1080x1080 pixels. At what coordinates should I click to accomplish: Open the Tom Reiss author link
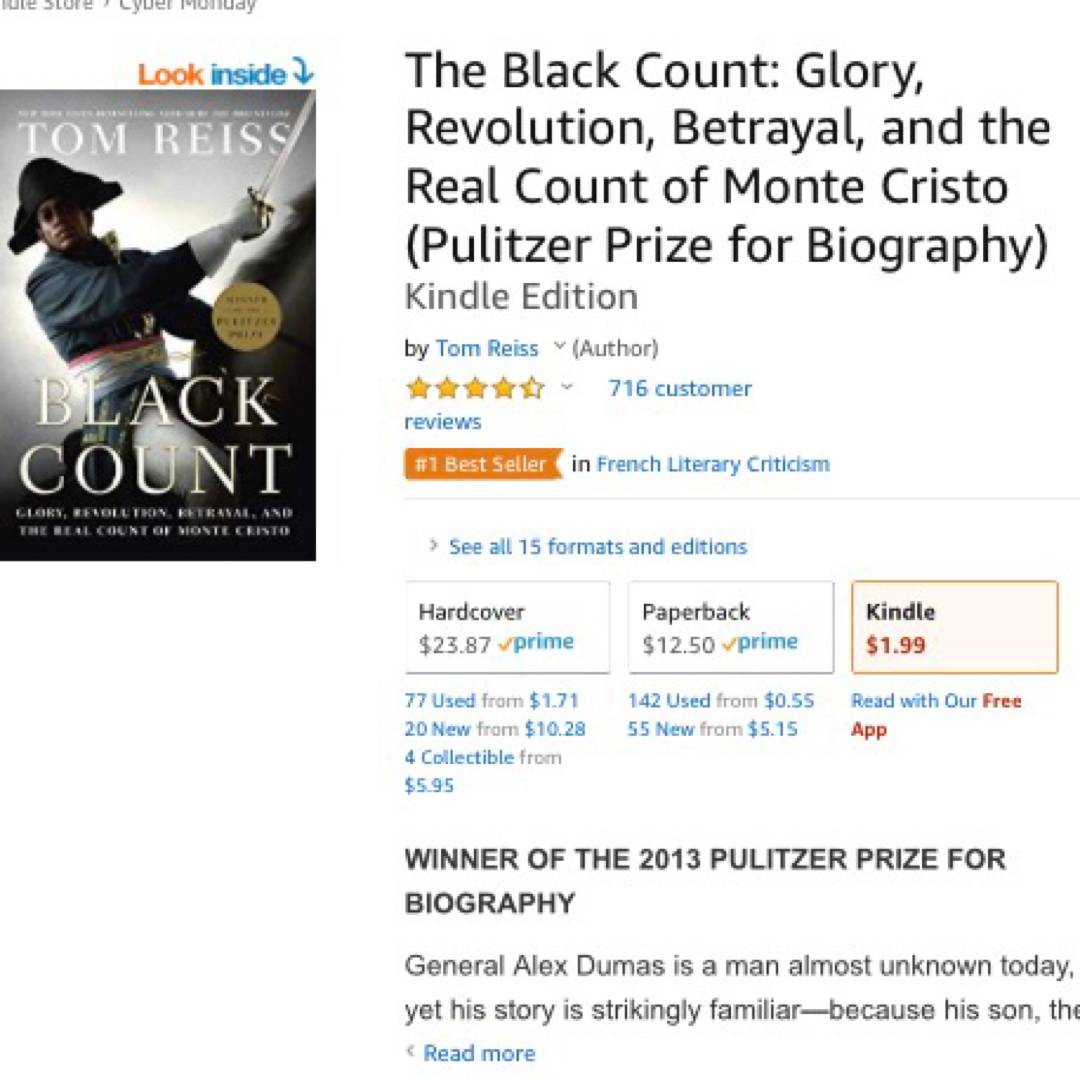point(487,348)
